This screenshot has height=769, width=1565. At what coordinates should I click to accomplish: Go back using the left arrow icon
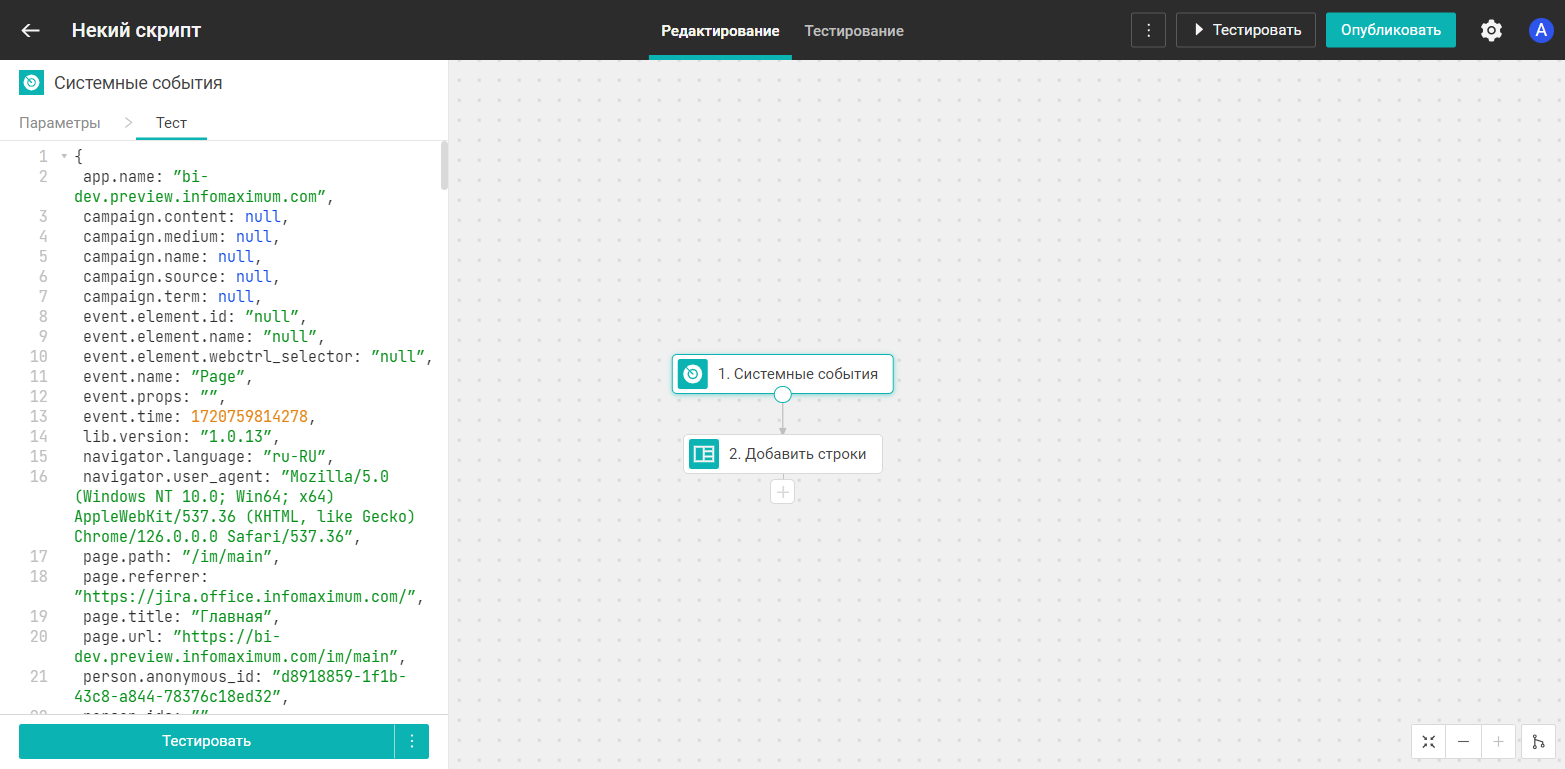tap(30, 30)
